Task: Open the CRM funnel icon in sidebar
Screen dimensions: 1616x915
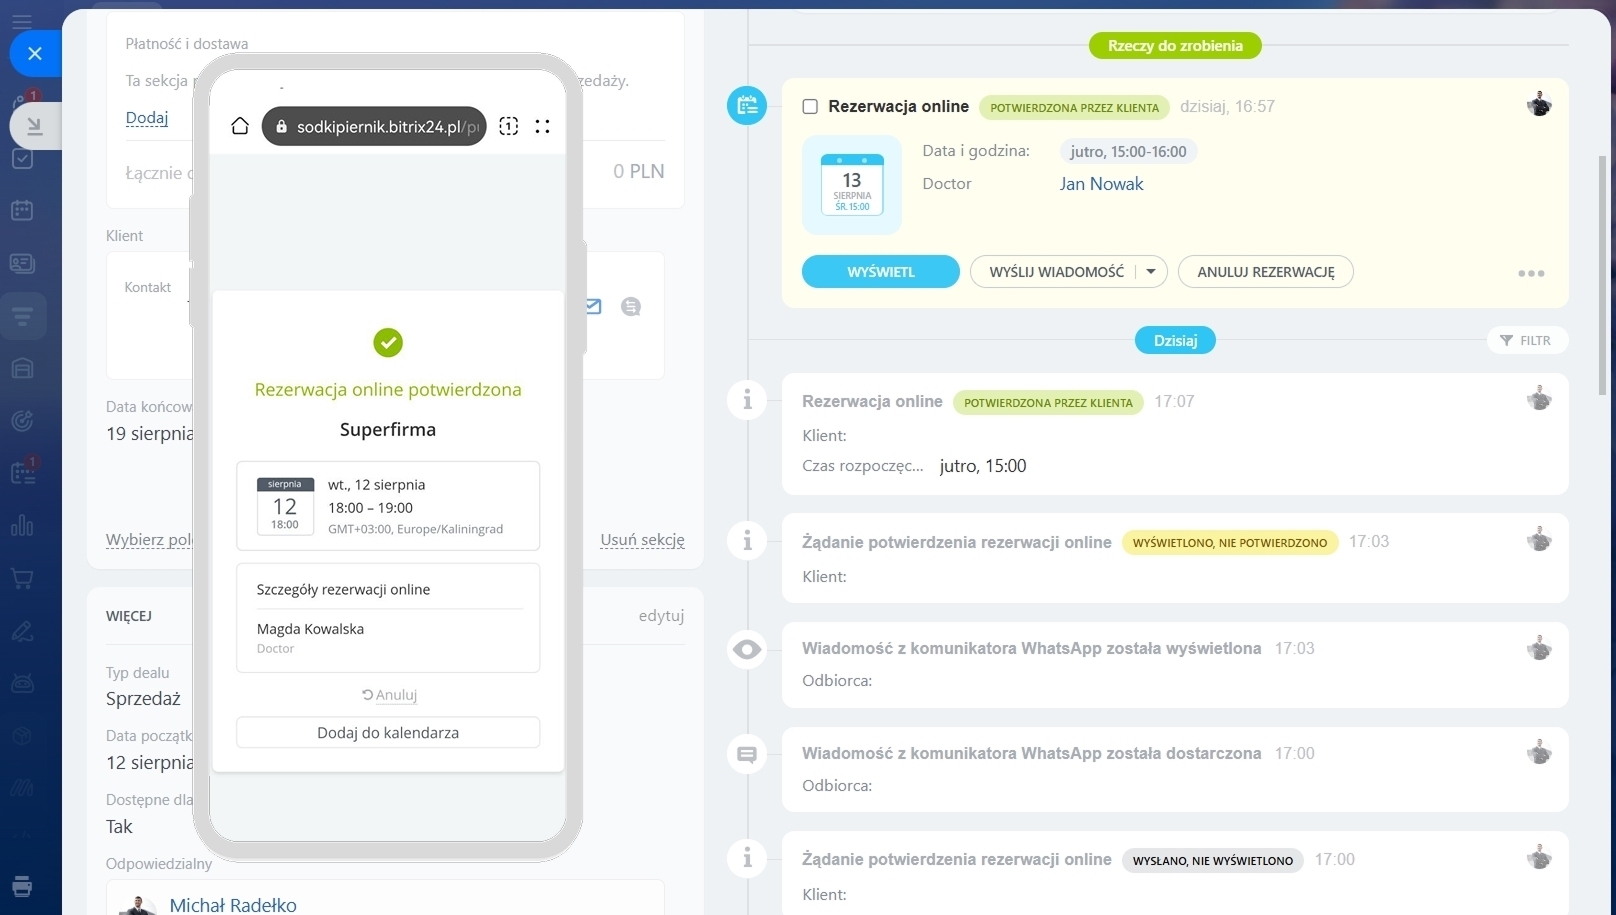Action: tap(22, 317)
